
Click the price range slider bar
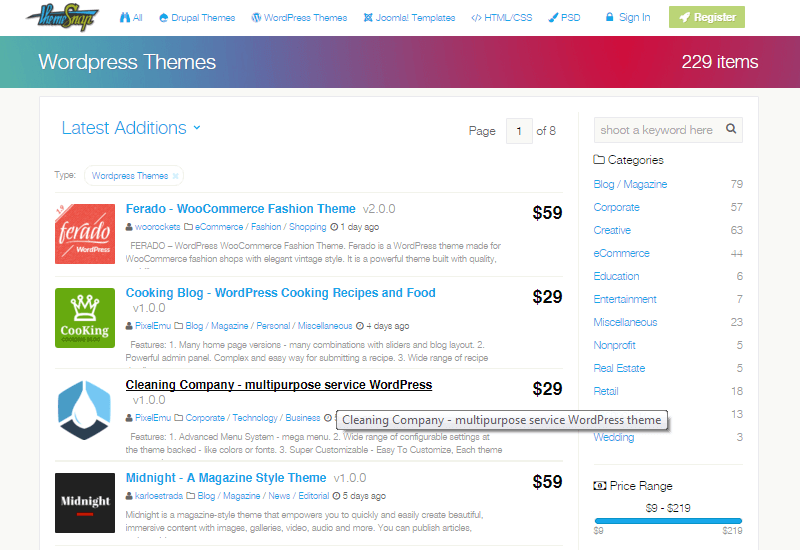(668, 521)
